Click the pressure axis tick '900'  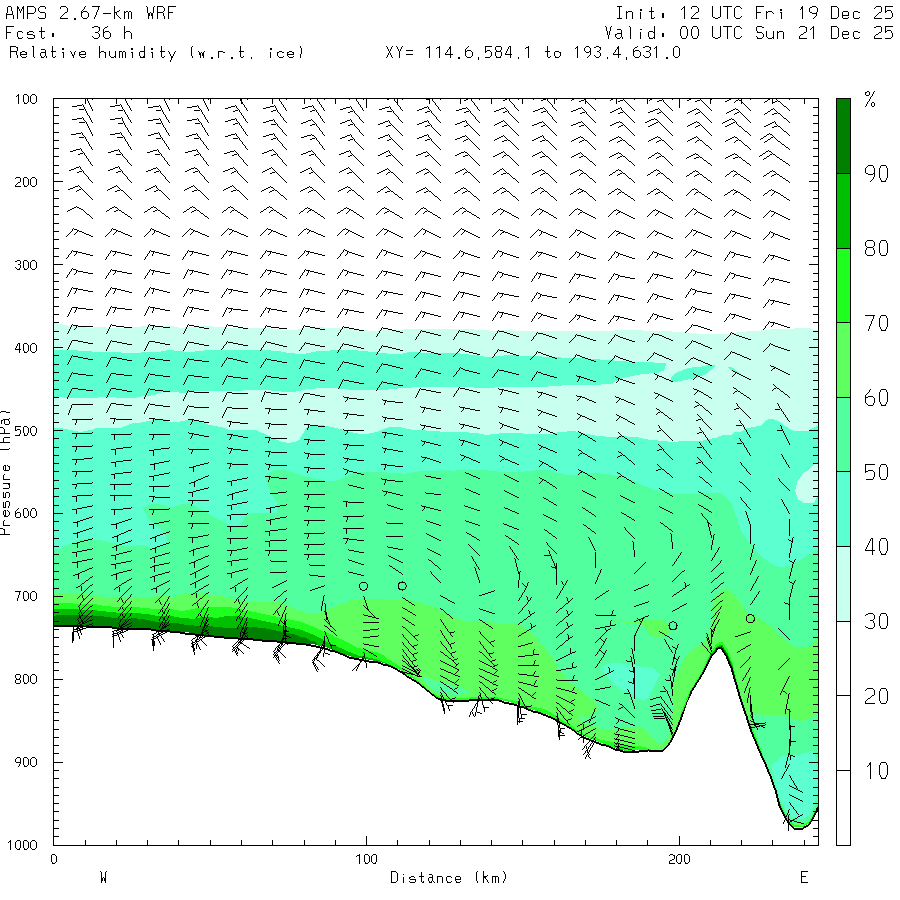click(26, 762)
